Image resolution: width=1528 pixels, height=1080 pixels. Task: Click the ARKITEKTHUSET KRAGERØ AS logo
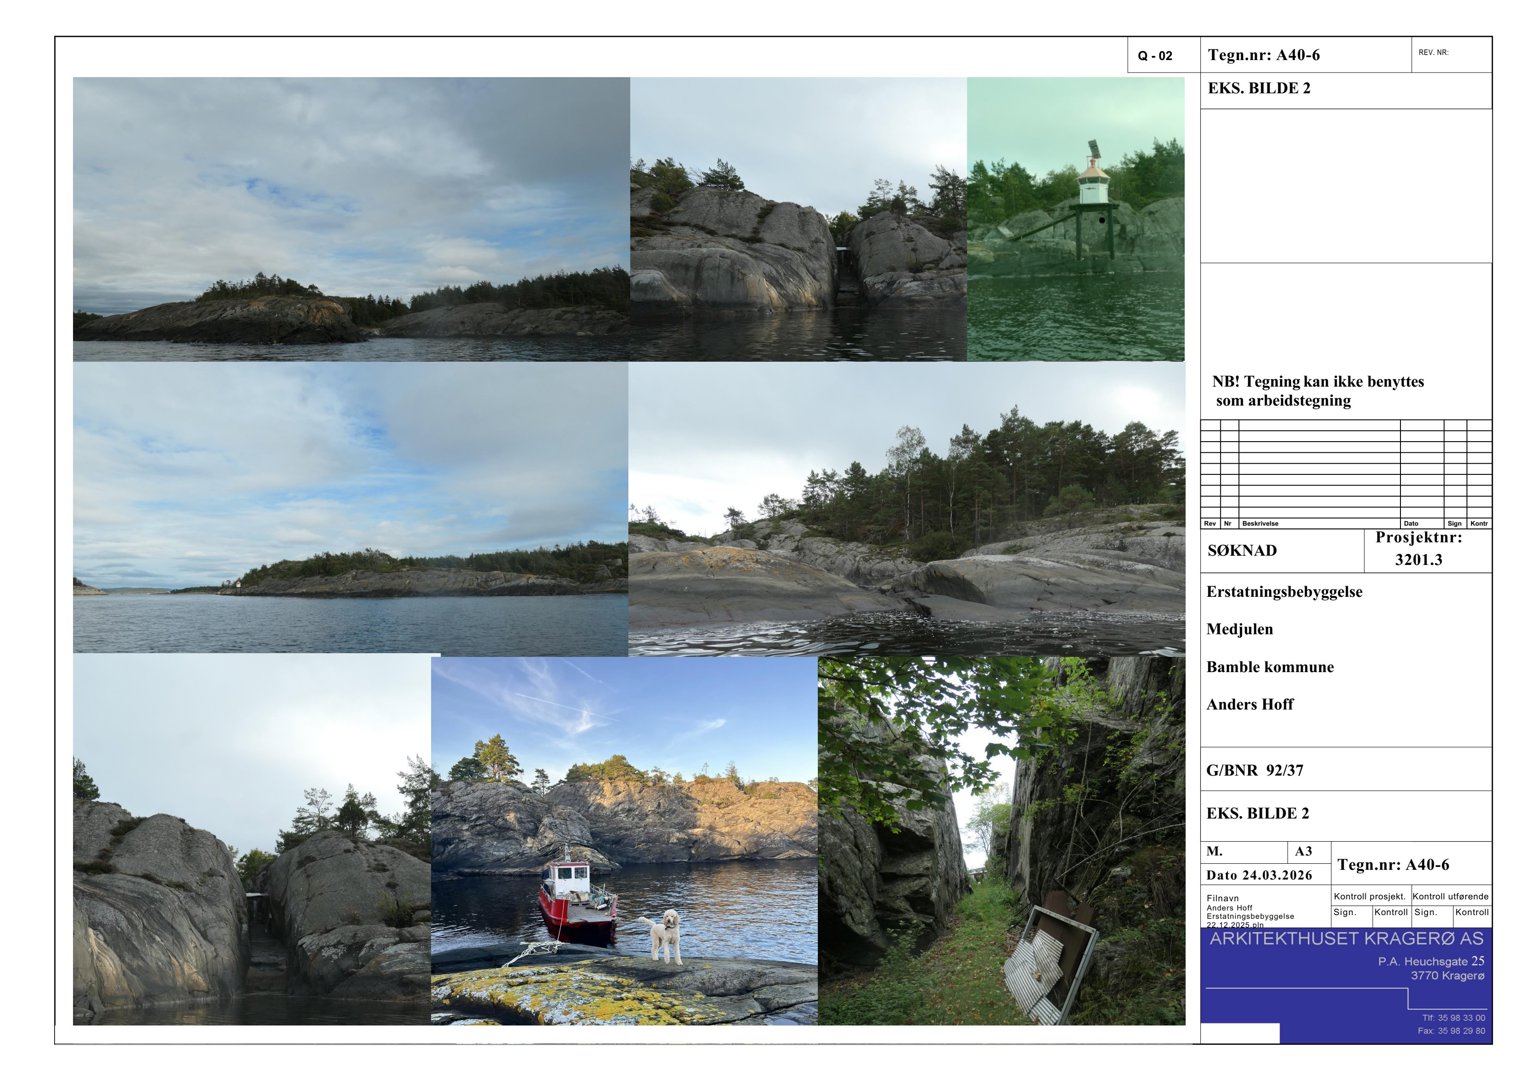pos(1345,939)
